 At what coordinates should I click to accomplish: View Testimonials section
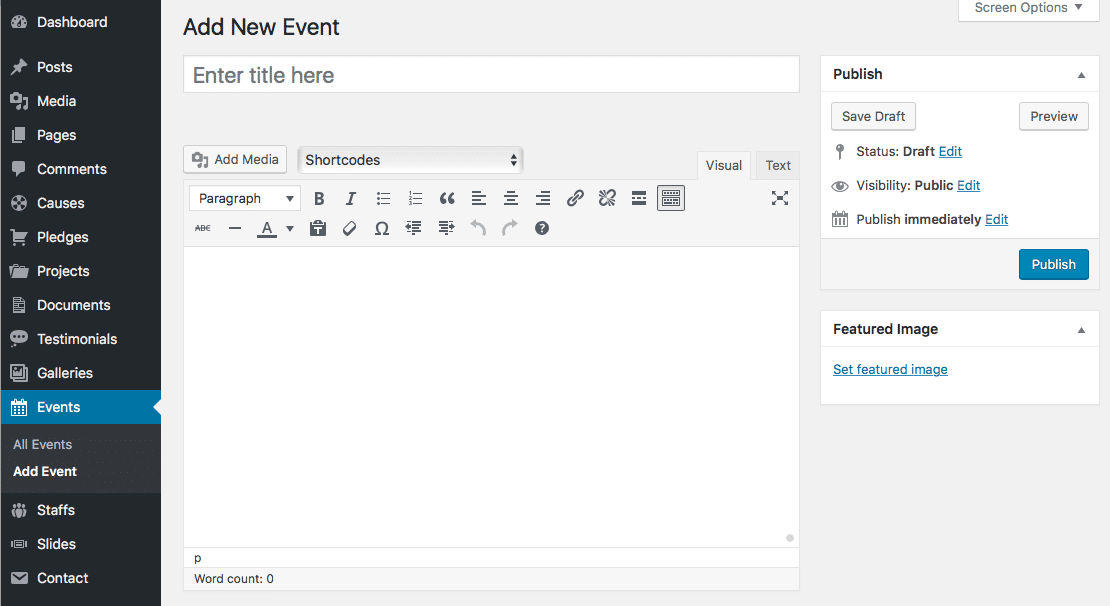[81, 339]
